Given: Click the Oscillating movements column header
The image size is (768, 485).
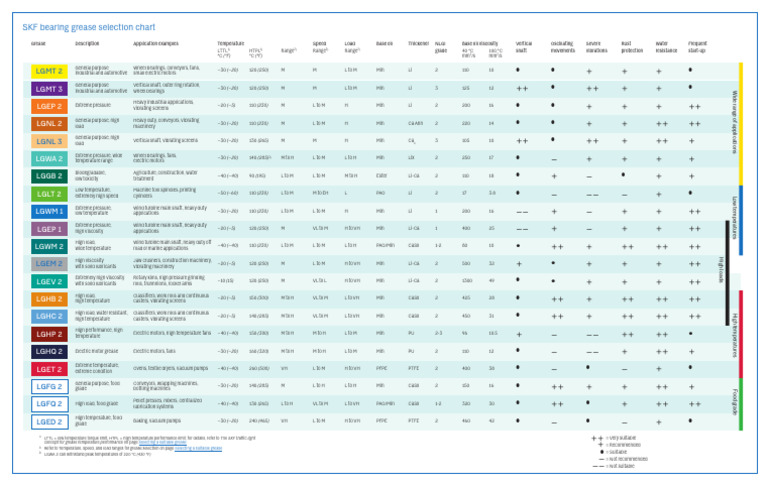Looking at the screenshot, I should pyautogui.click(x=563, y=47).
